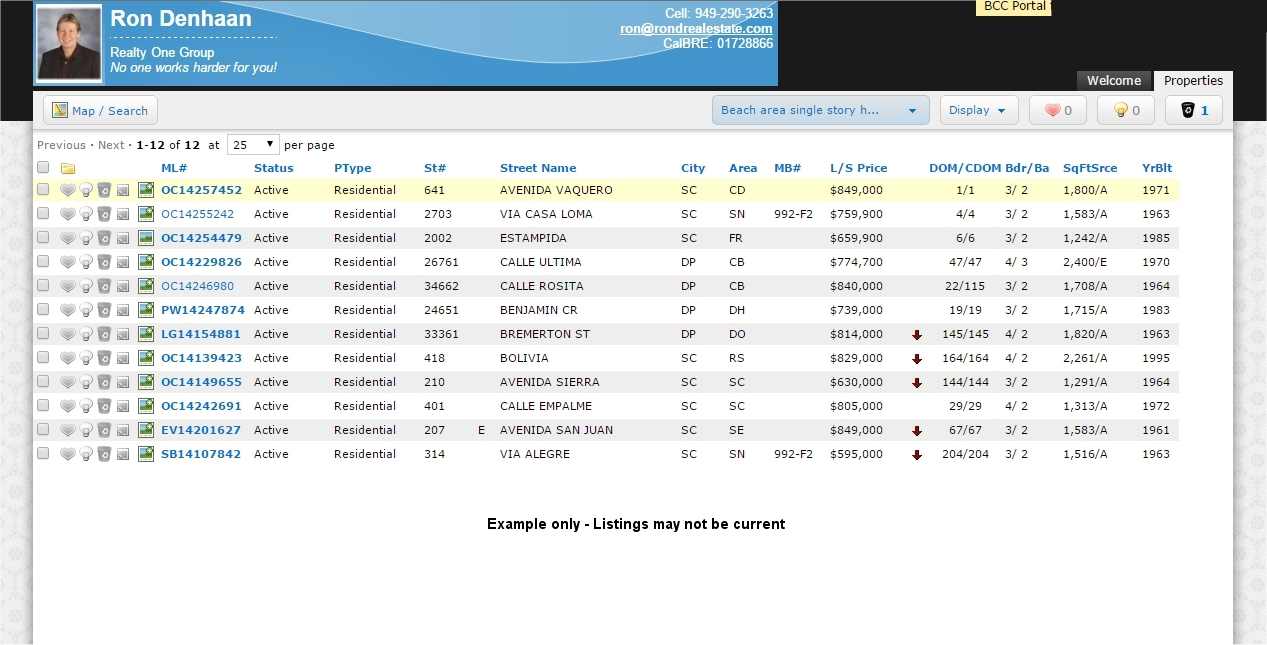The image size is (1267, 645).
Task: Open listing link OC14257452
Action: (201, 190)
